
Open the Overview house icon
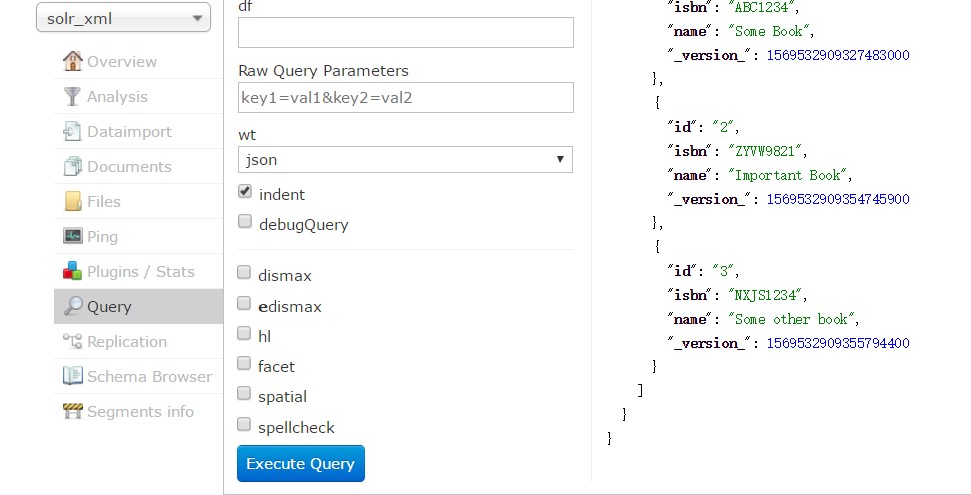pyautogui.click(x=72, y=61)
